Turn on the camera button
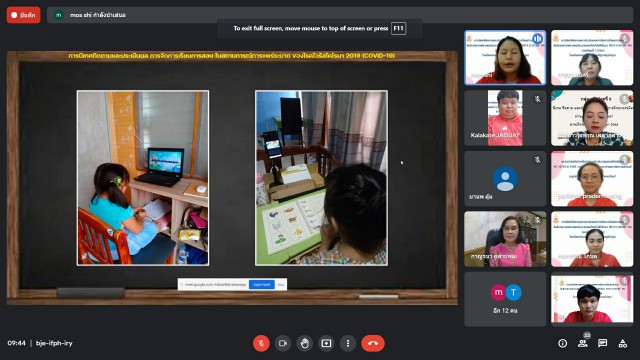640x360 pixels. point(283,343)
